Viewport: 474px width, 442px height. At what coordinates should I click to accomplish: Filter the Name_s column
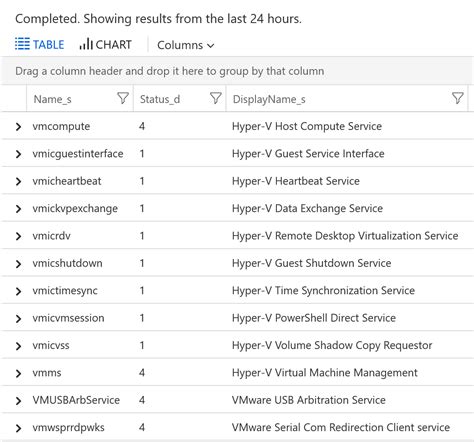(x=123, y=98)
